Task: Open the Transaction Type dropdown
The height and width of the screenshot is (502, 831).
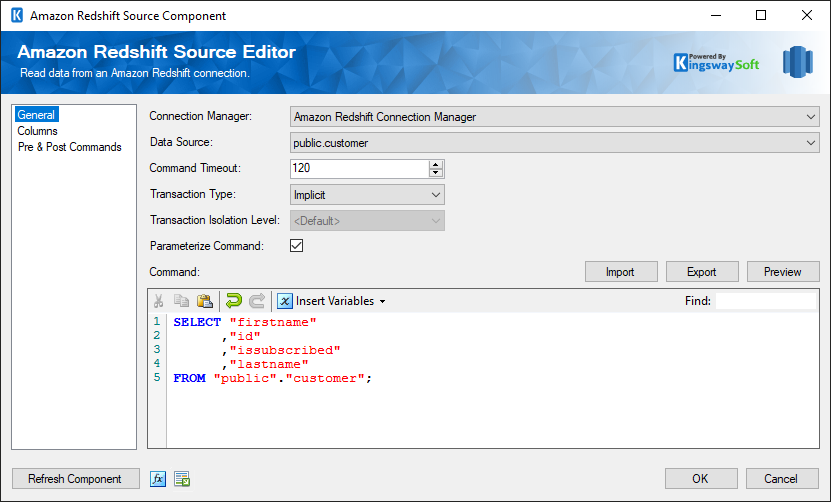Action: point(367,195)
